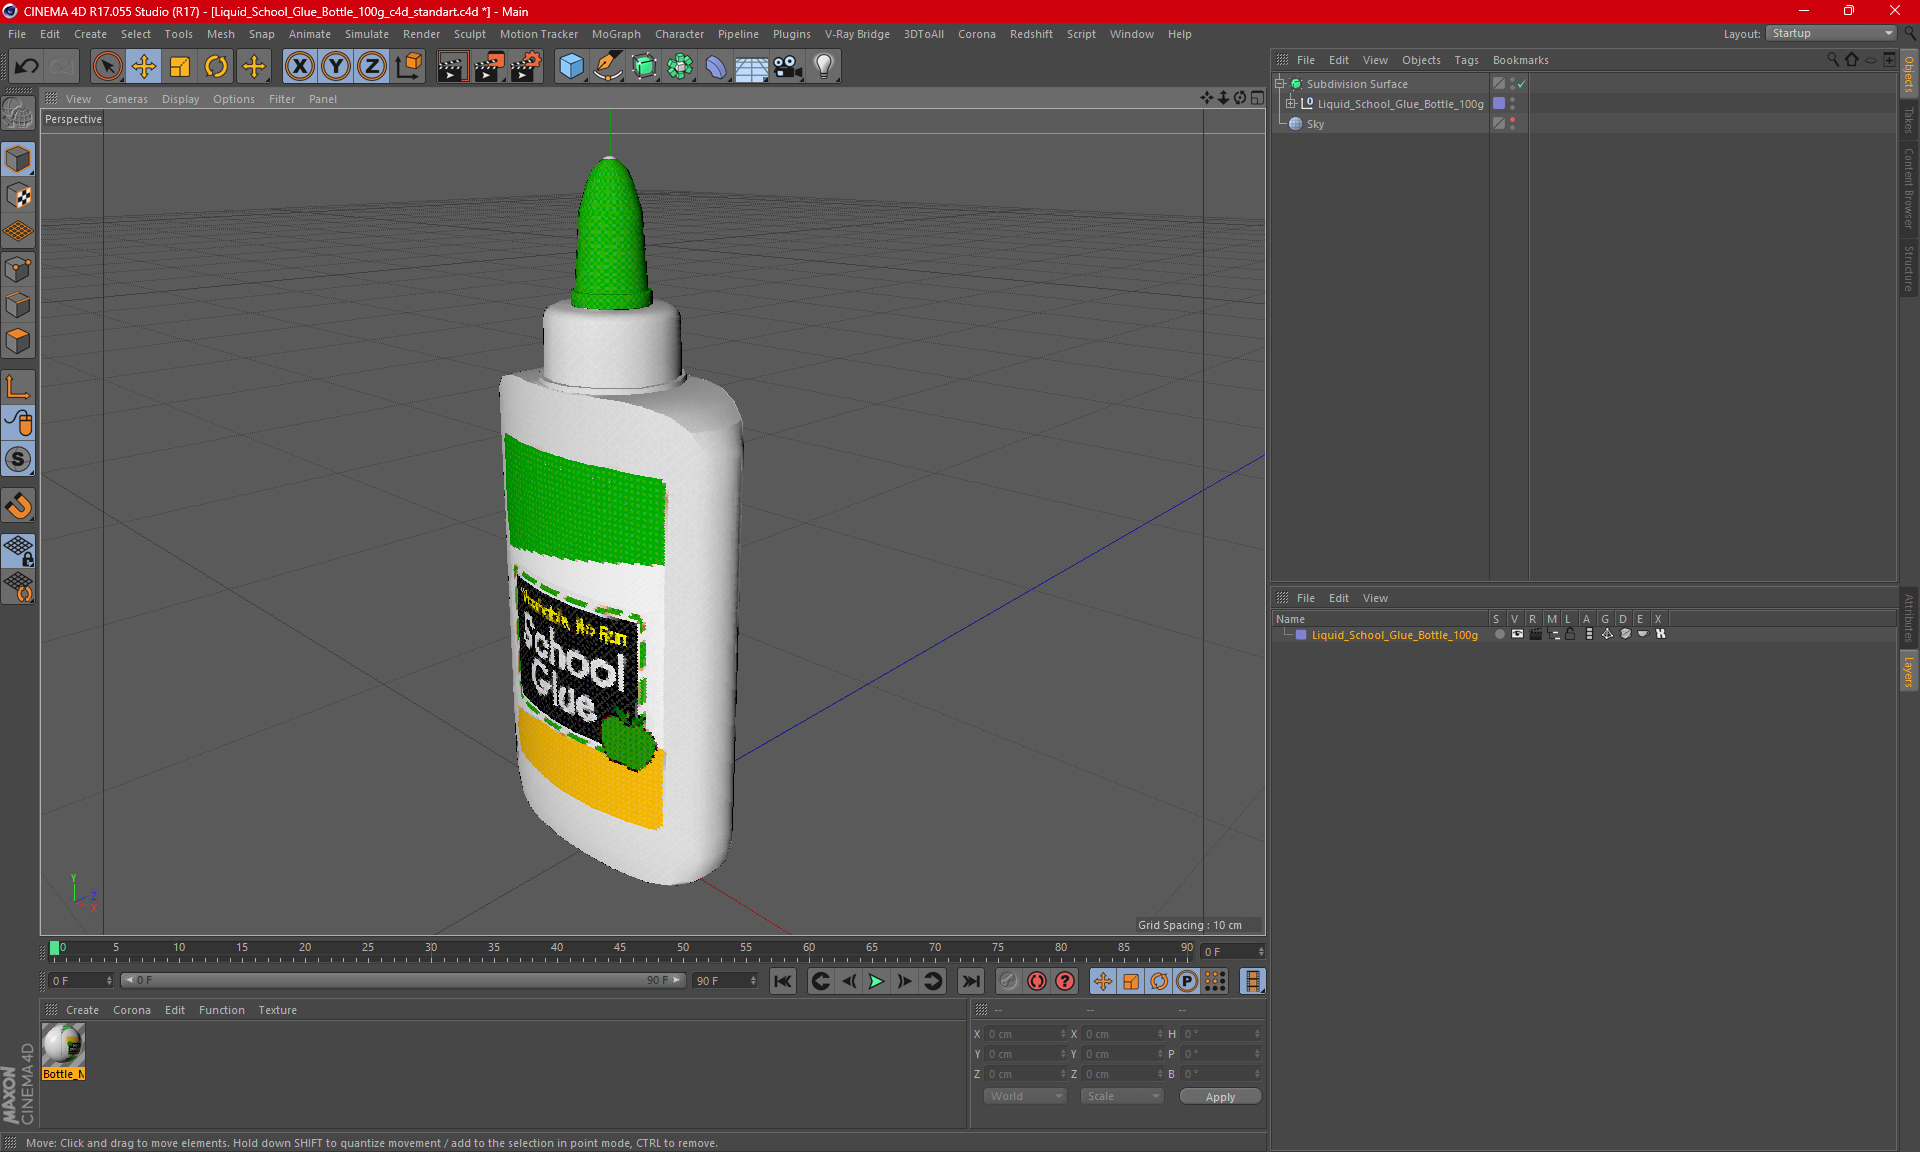Toggle X axis lock

click(299, 67)
